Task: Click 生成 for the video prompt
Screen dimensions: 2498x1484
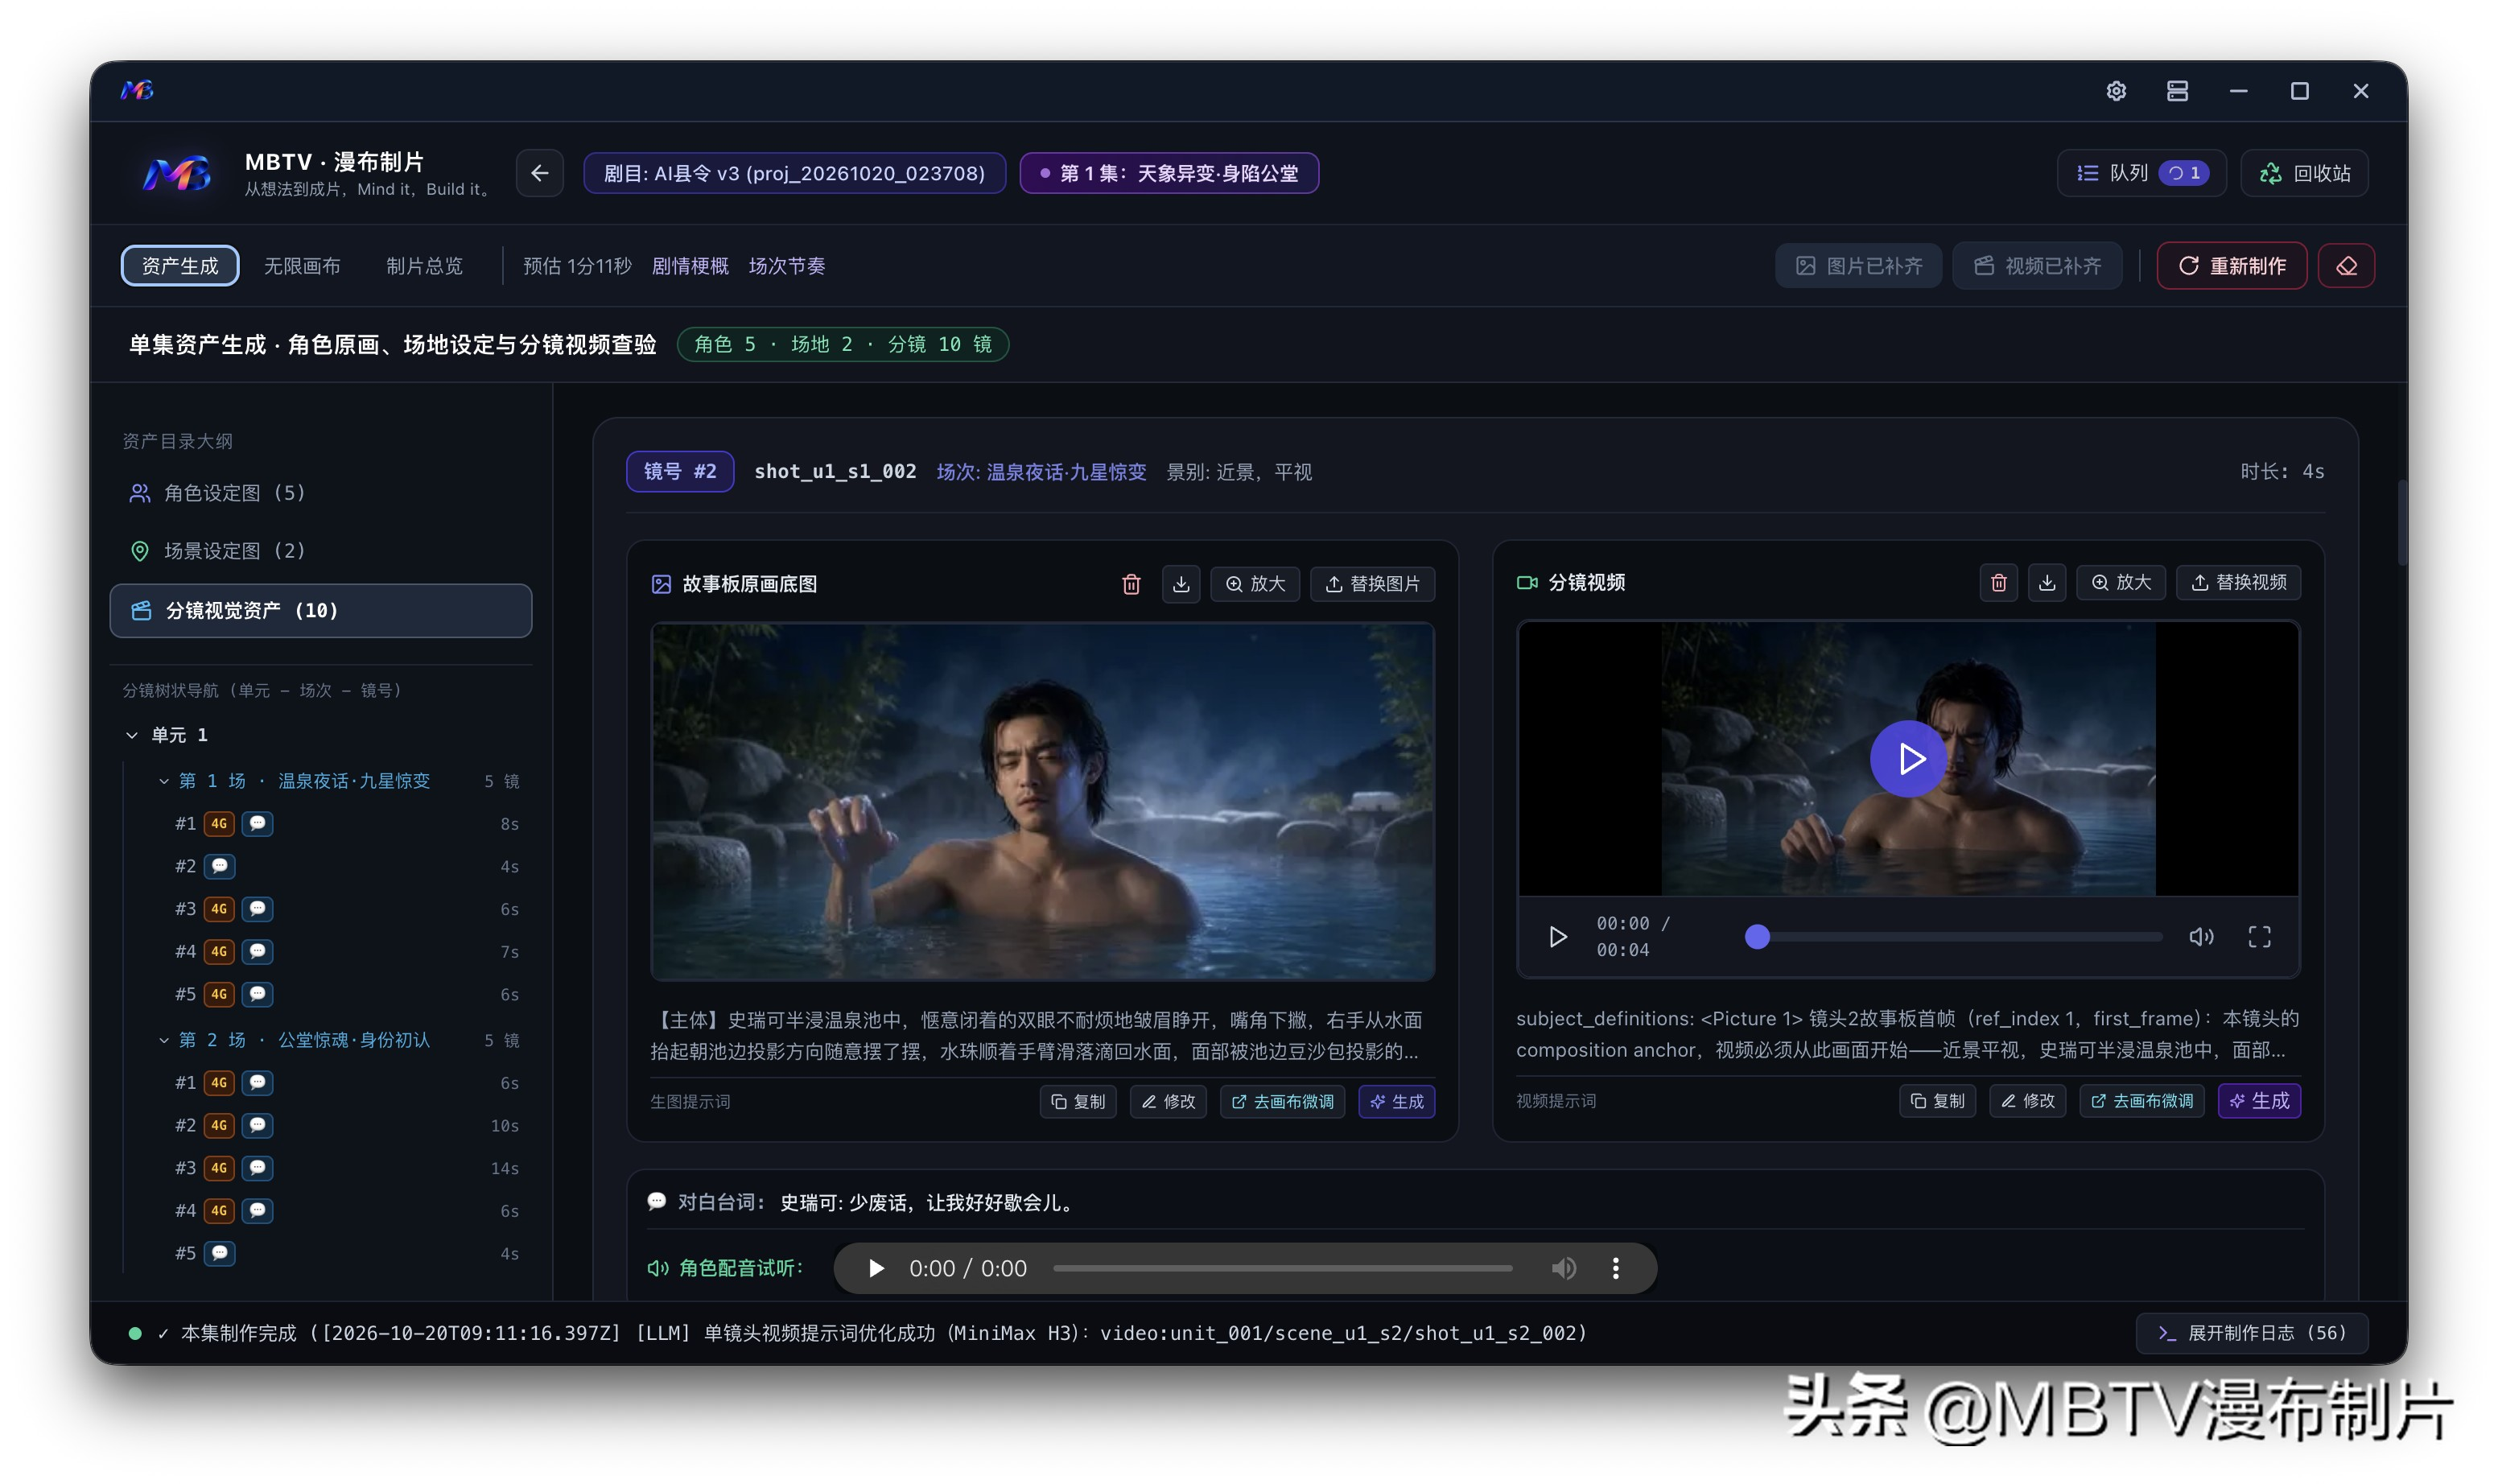Action: click(x=2259, y=1101)
